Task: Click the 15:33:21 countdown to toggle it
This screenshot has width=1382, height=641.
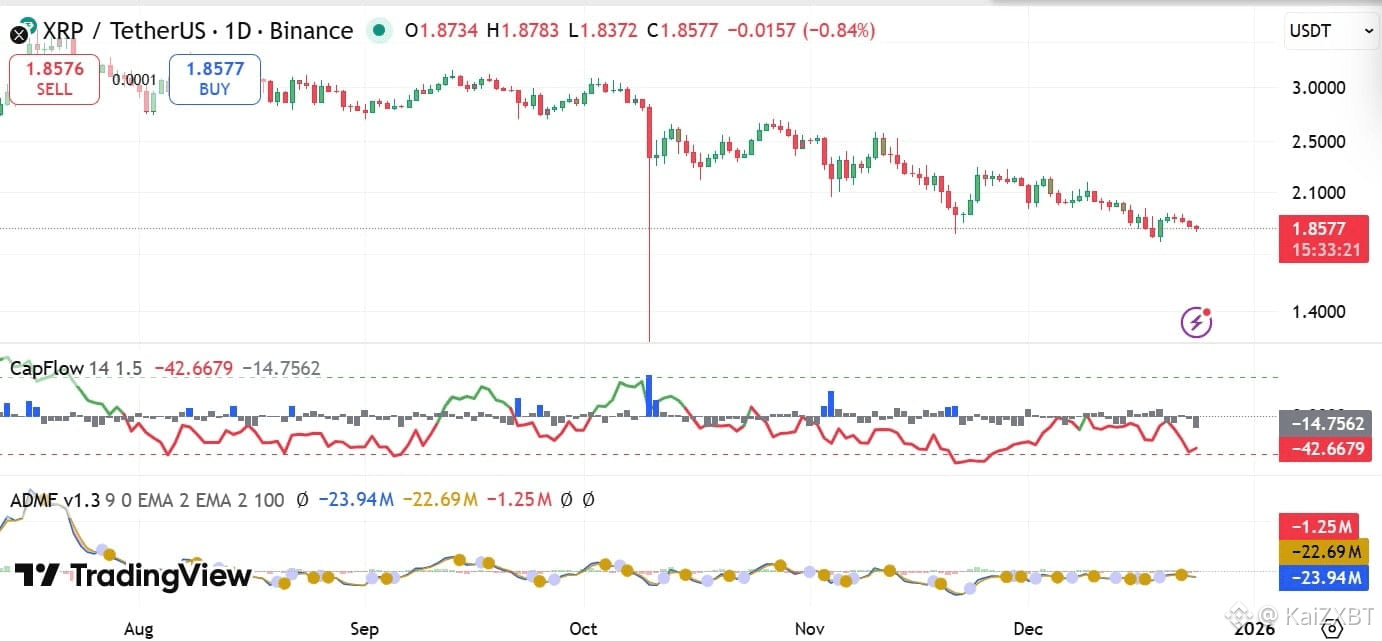Action: coord(1323,251)
